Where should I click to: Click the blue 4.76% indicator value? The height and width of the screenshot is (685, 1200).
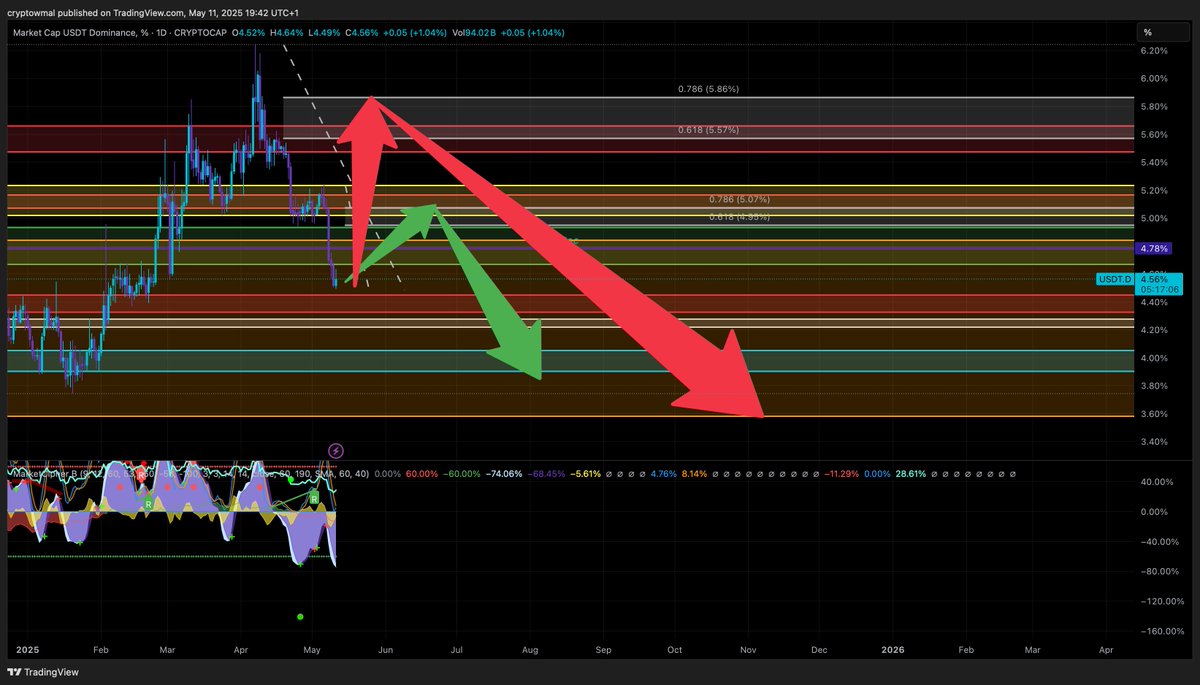[x=663, y=474]
